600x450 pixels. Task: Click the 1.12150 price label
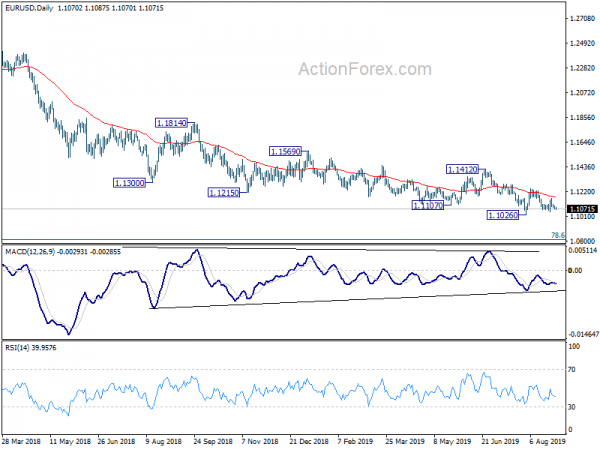[224, 192]
